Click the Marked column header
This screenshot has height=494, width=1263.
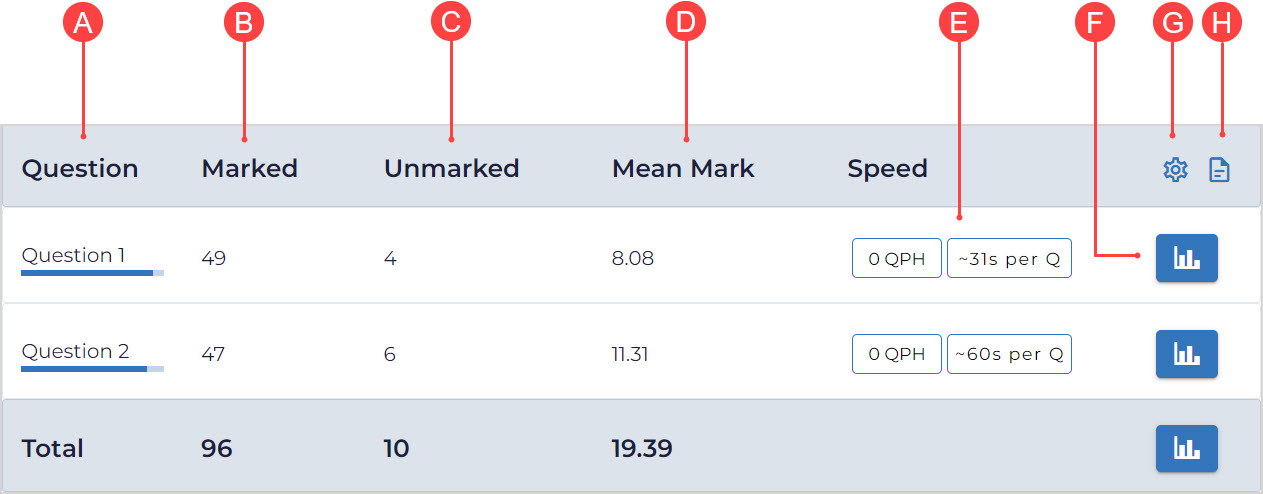point(249,169)
